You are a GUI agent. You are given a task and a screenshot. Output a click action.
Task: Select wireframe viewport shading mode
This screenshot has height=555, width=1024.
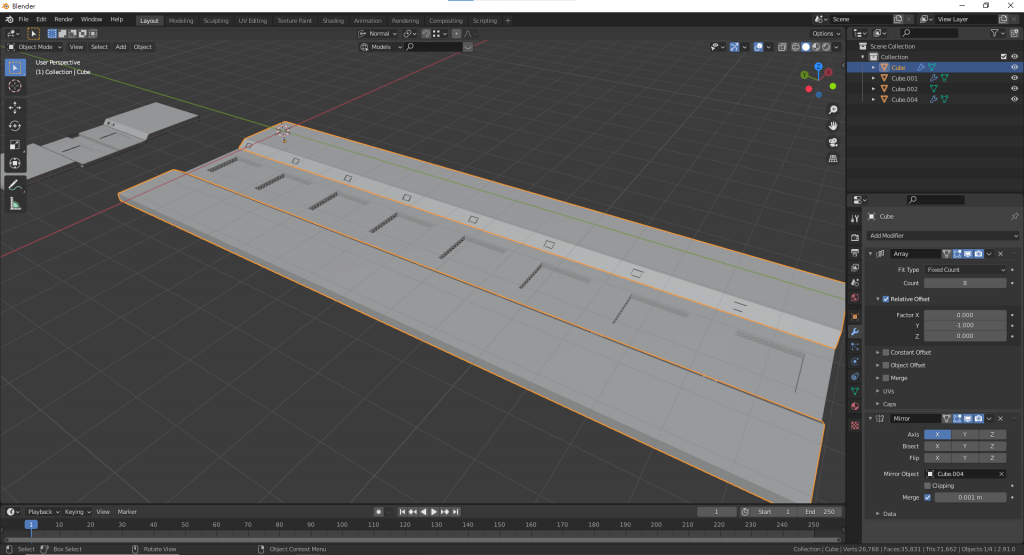click(795, 47)
